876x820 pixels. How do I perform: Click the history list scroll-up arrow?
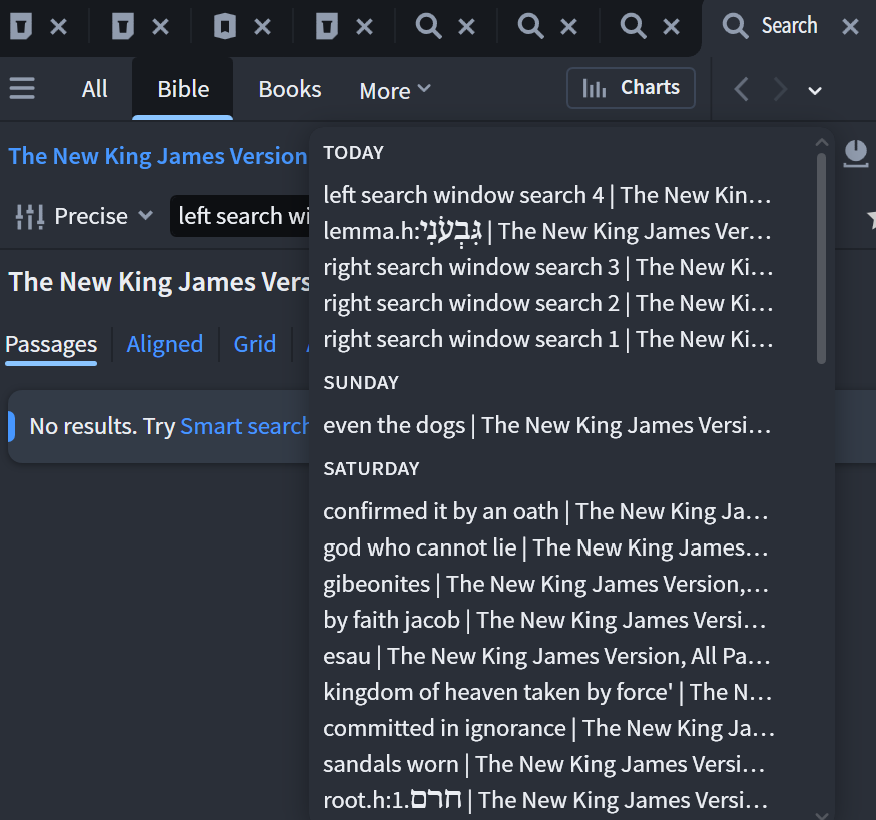coord(821,143)
